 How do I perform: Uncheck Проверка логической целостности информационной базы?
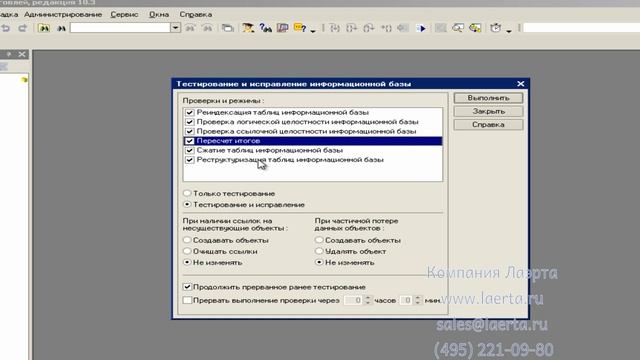coord(189,122)
